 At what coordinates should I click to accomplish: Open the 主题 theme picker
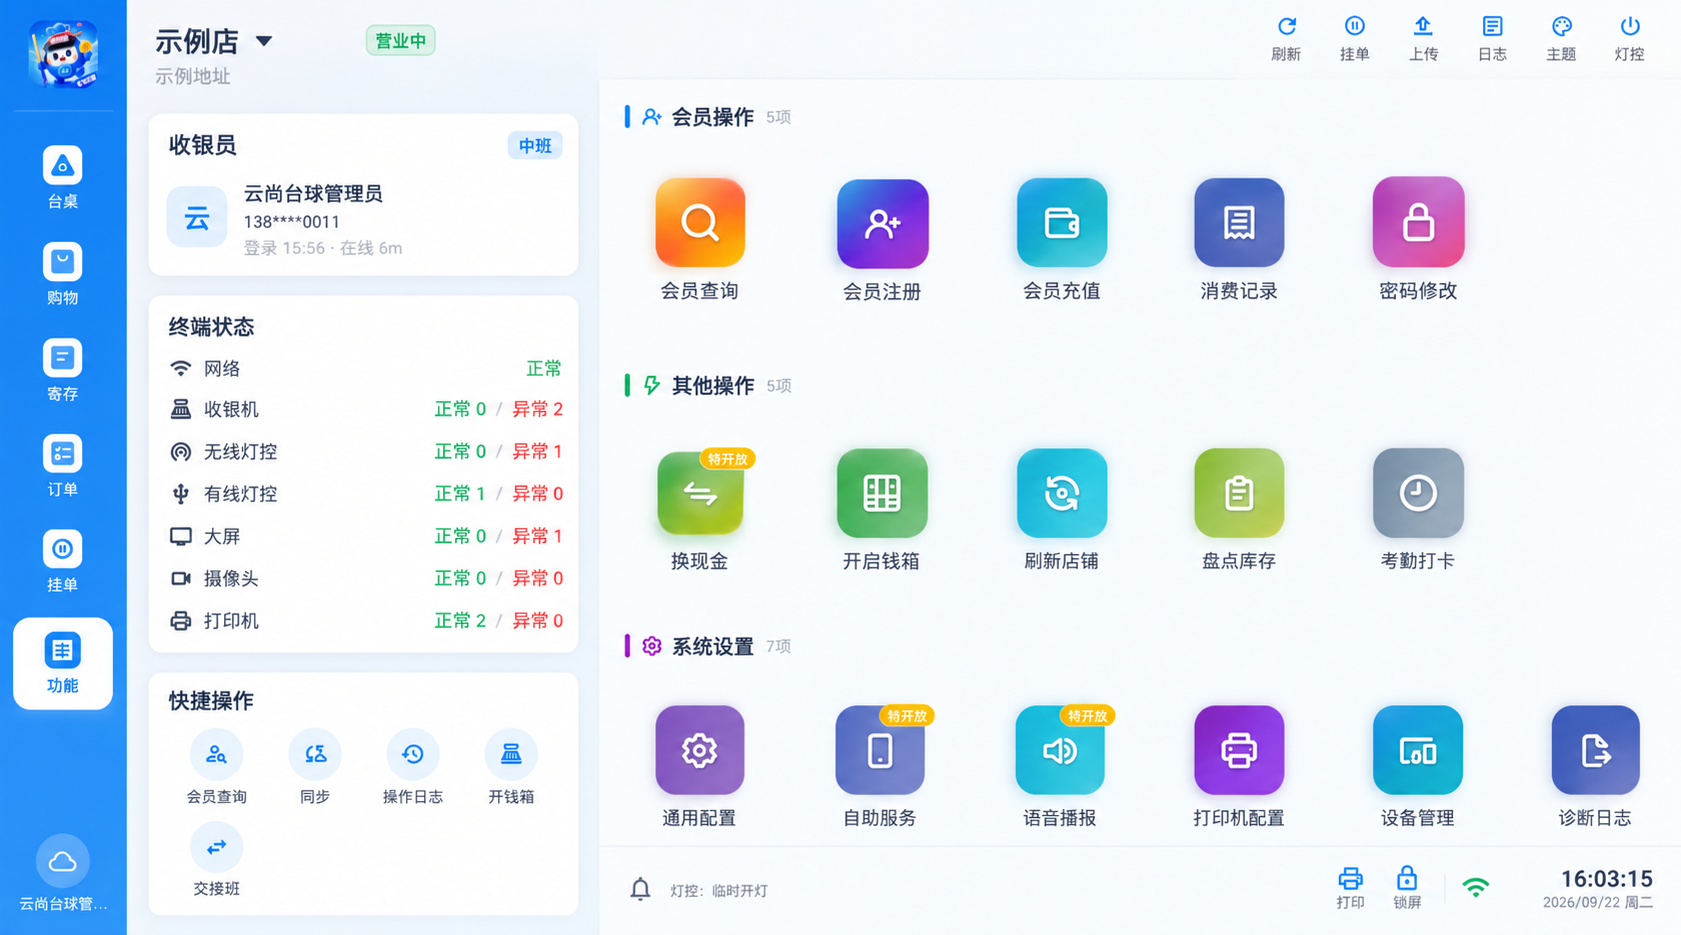[1561, 39]
